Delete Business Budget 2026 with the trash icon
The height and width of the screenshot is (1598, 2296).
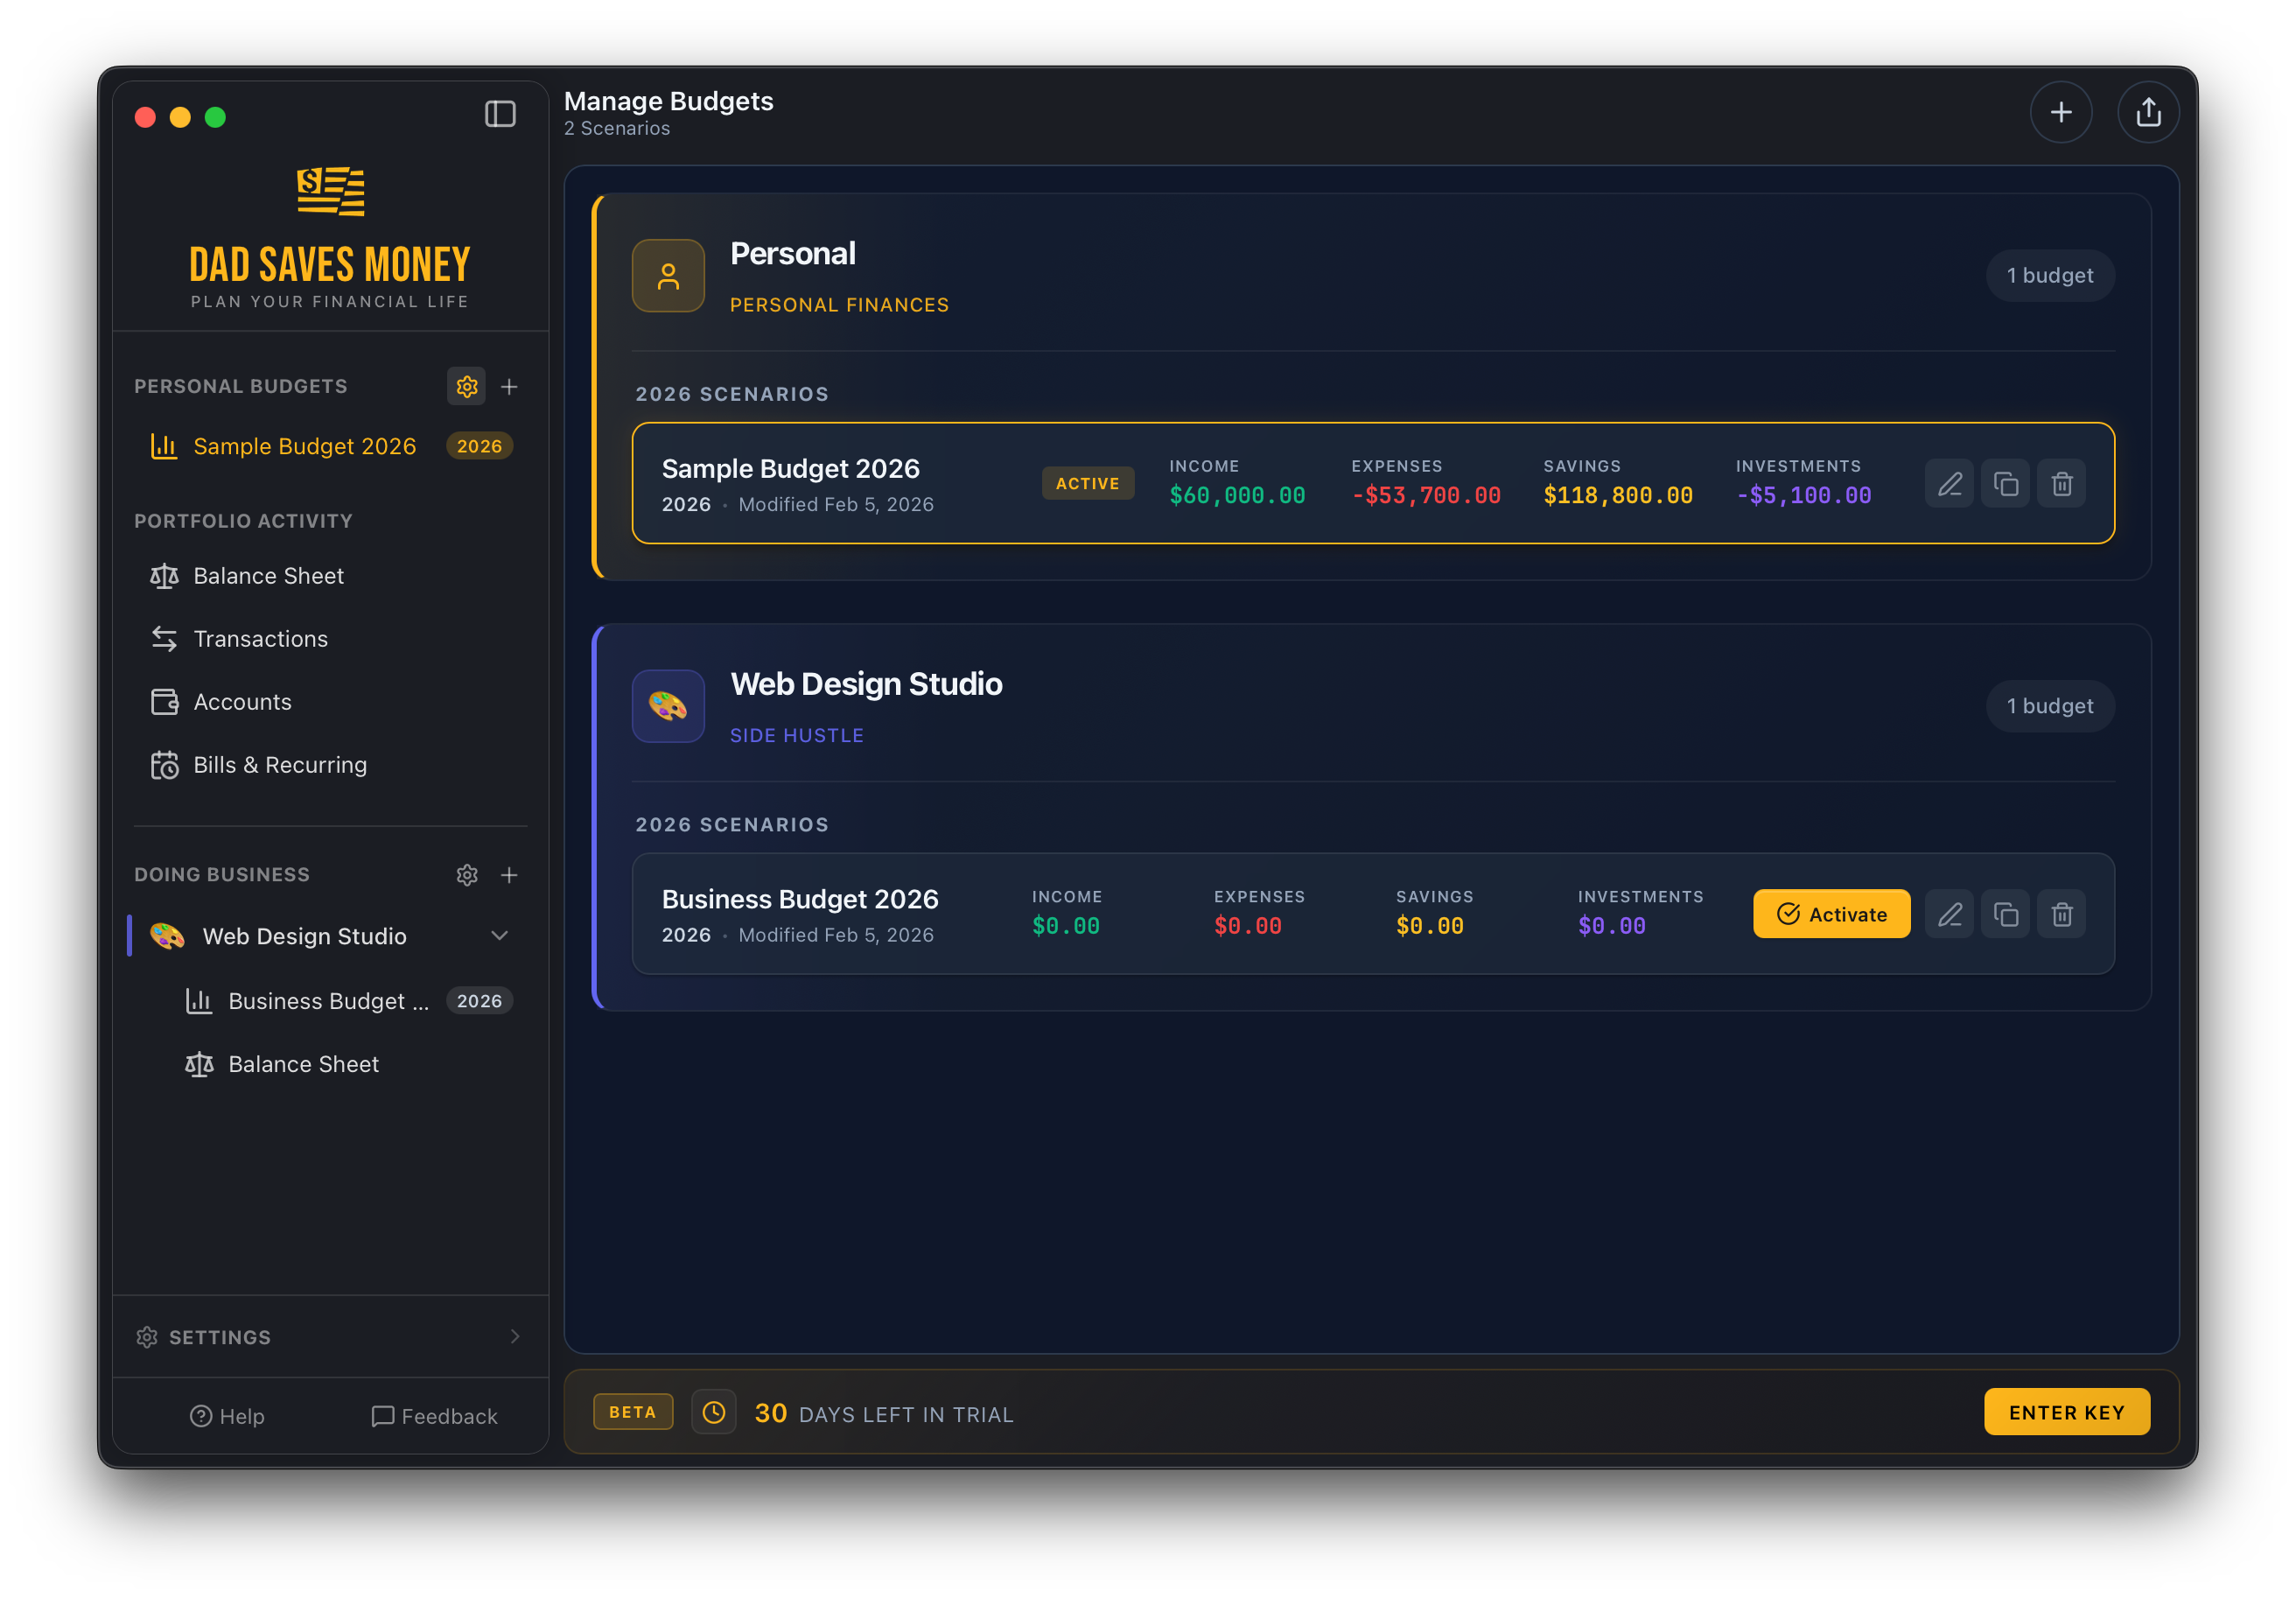tap(2062, 914)
